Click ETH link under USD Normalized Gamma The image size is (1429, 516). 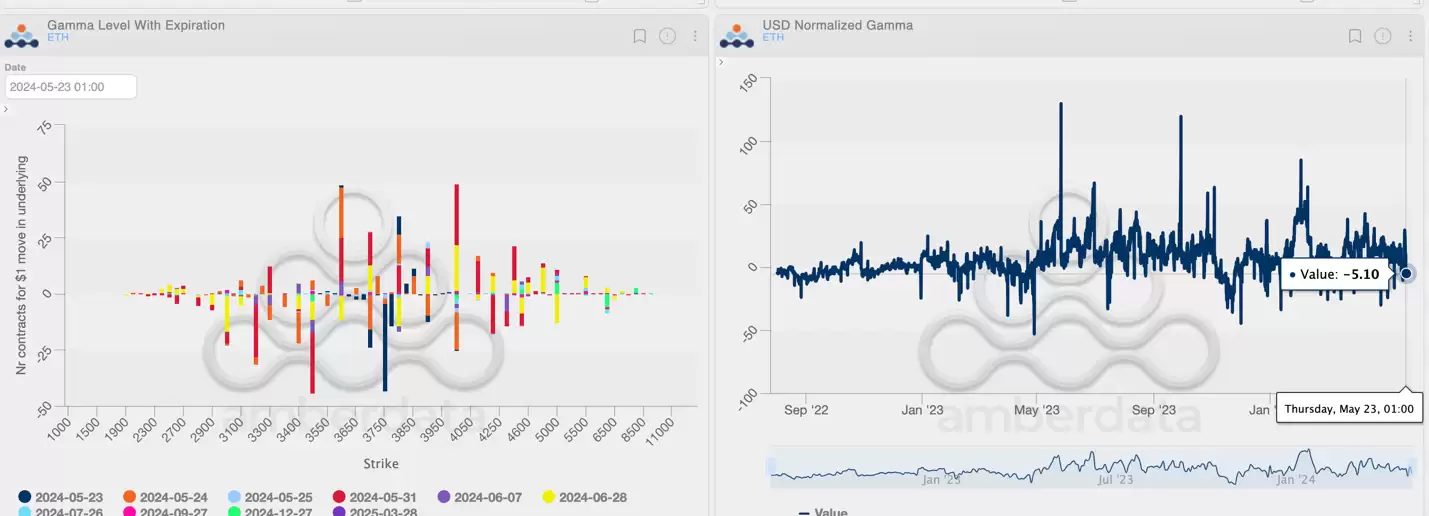(x=772, y=37)
